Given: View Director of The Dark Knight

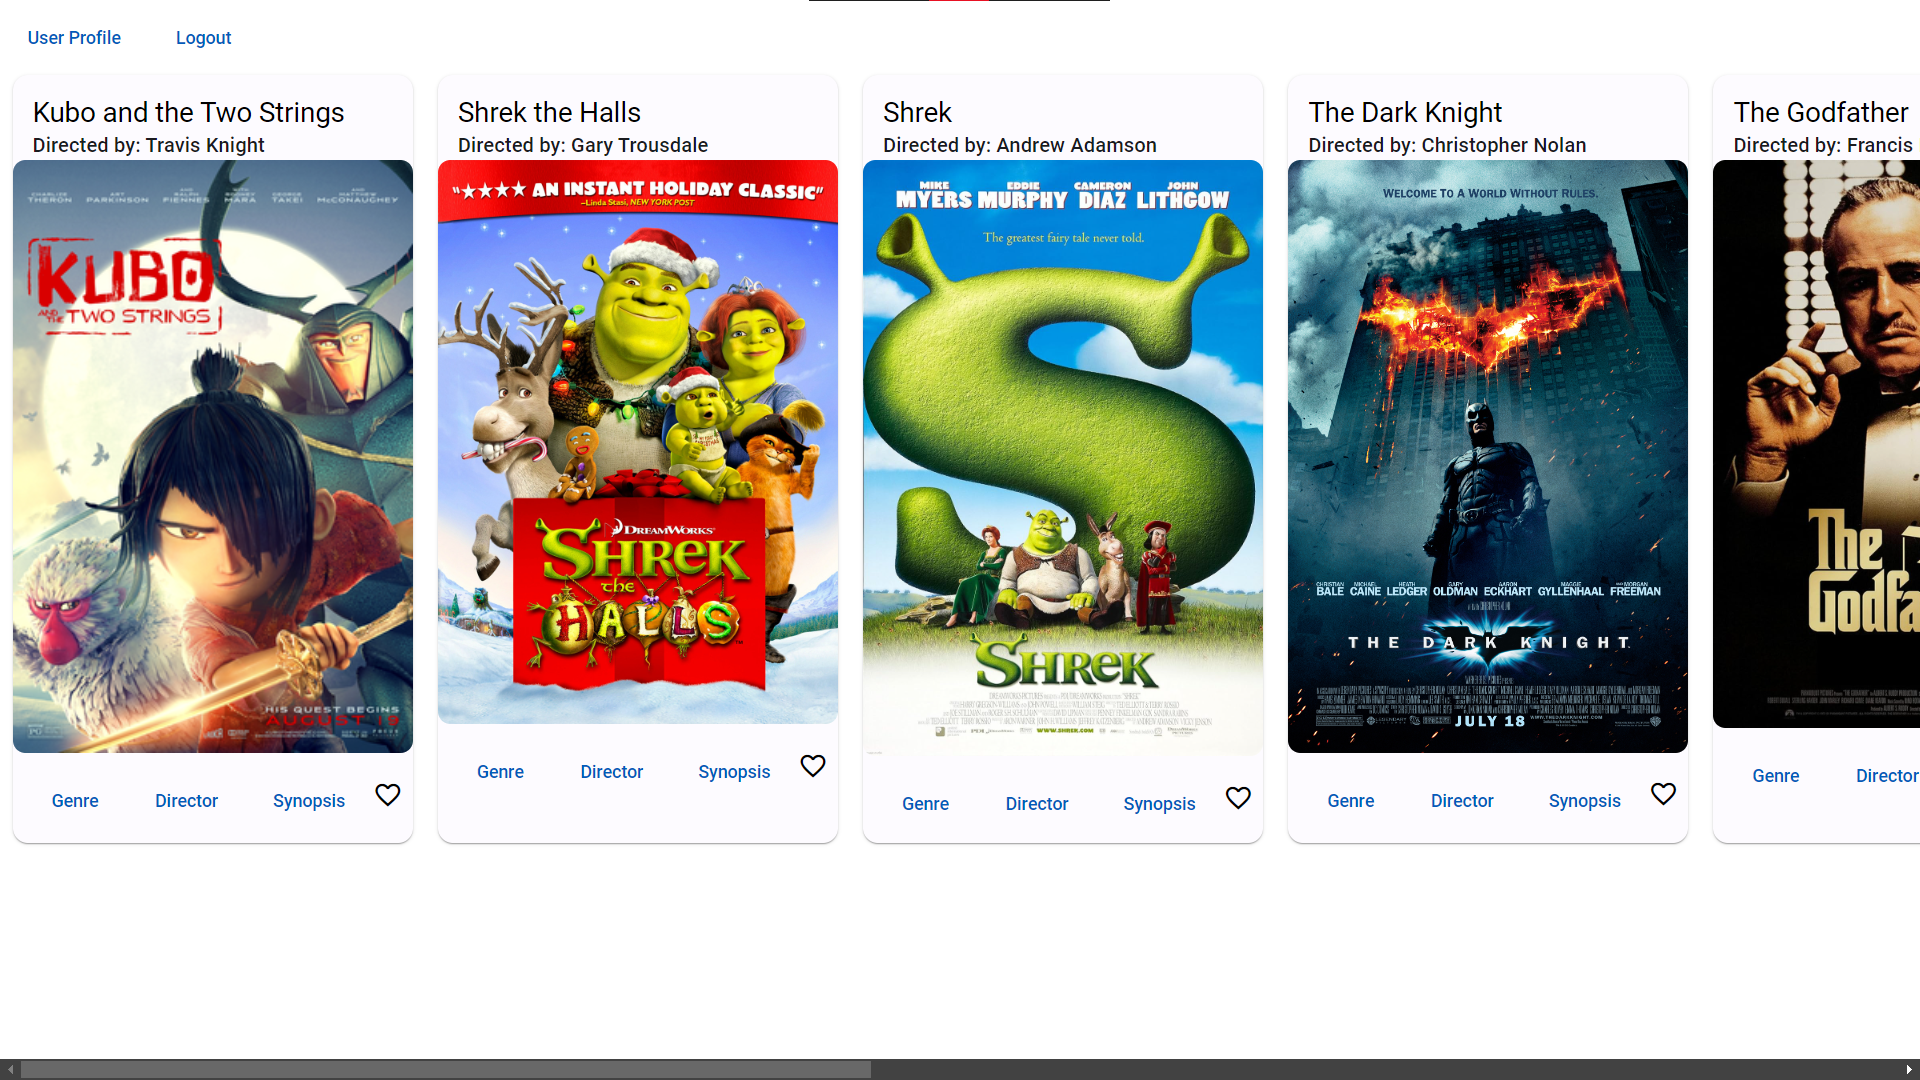Looking at the screenshot, I should [x=1462, y=801].
